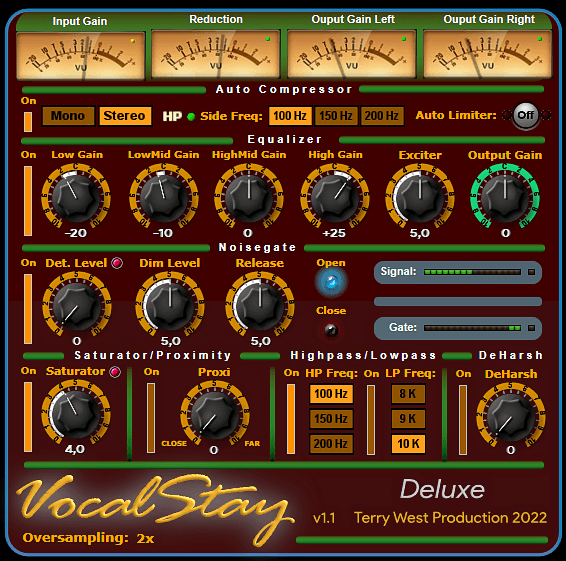566x561 pixels.
Task: Click the Signal level meter
Action: [x=472, y=272]
